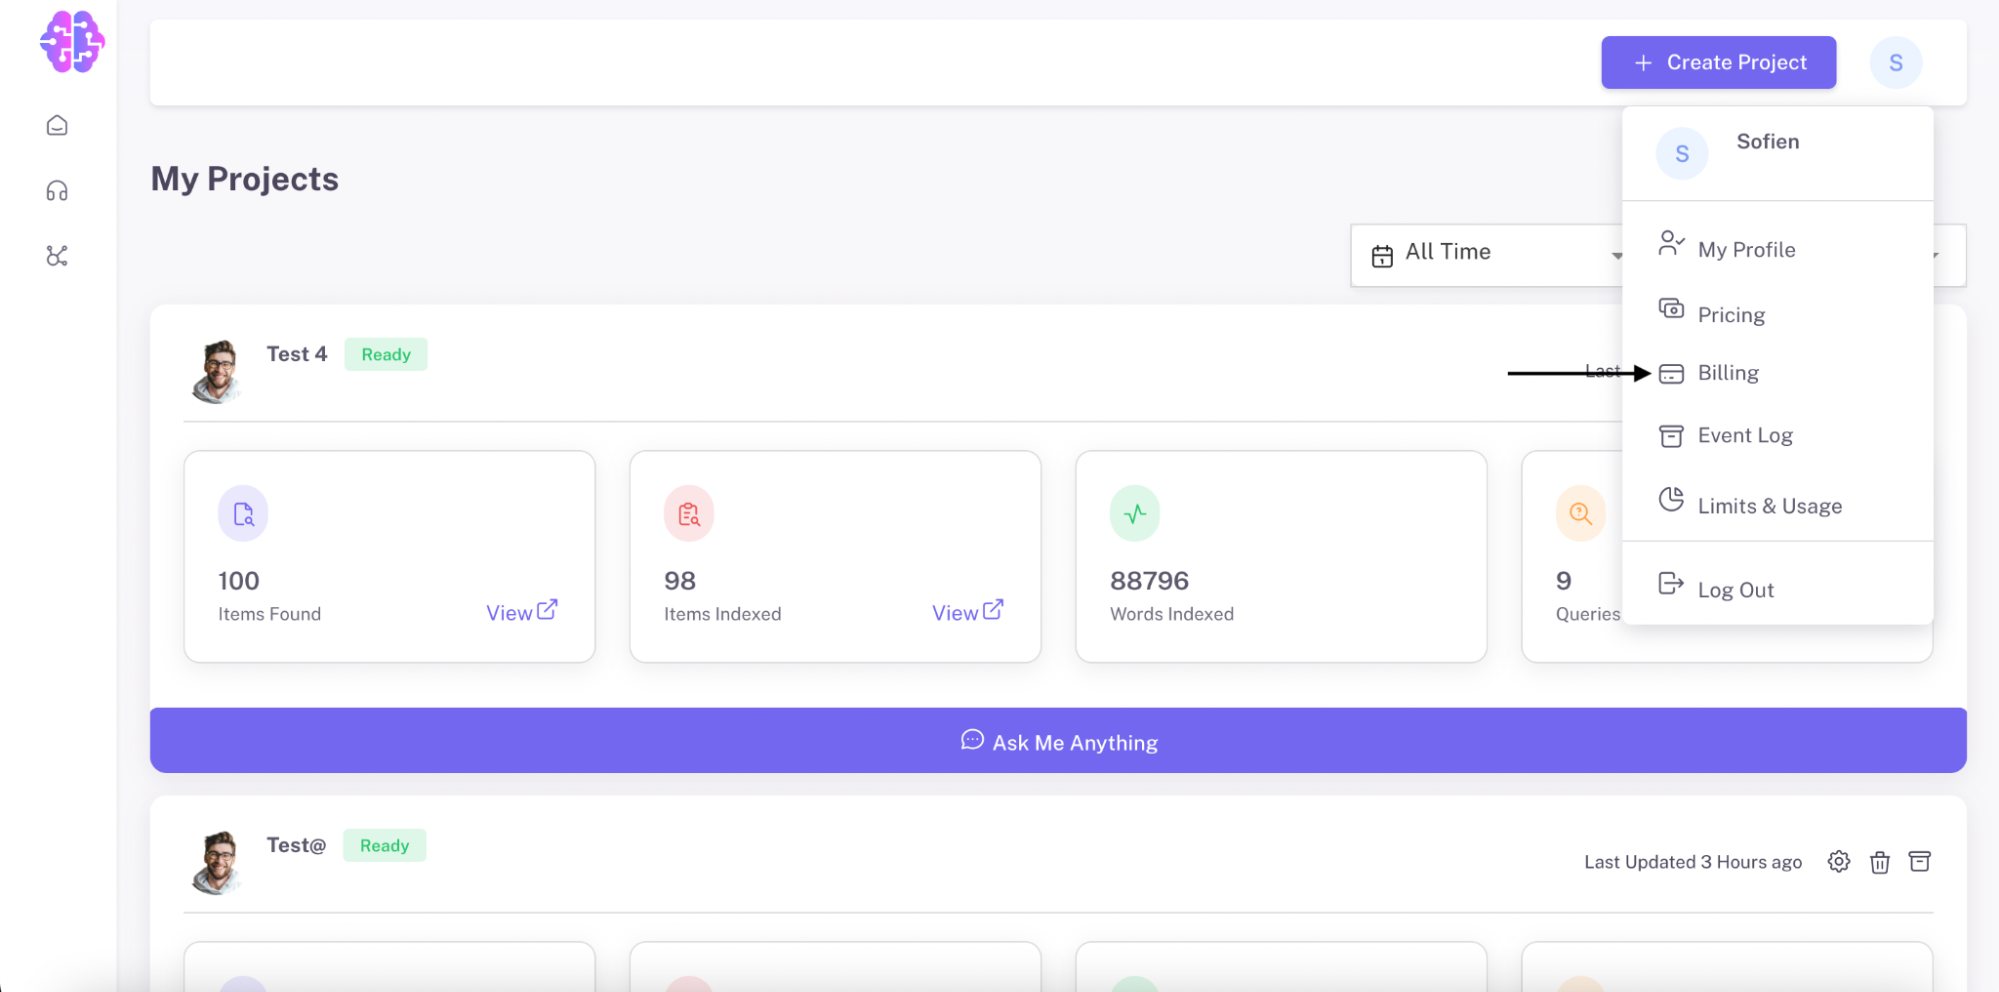1999x992 pixels.
Task: Click the Sofien username in menu
Action: (1767, 141)
